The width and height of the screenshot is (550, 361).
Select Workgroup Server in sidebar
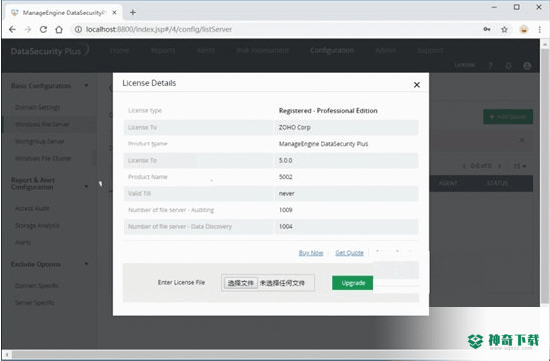(x=40, y=141)
